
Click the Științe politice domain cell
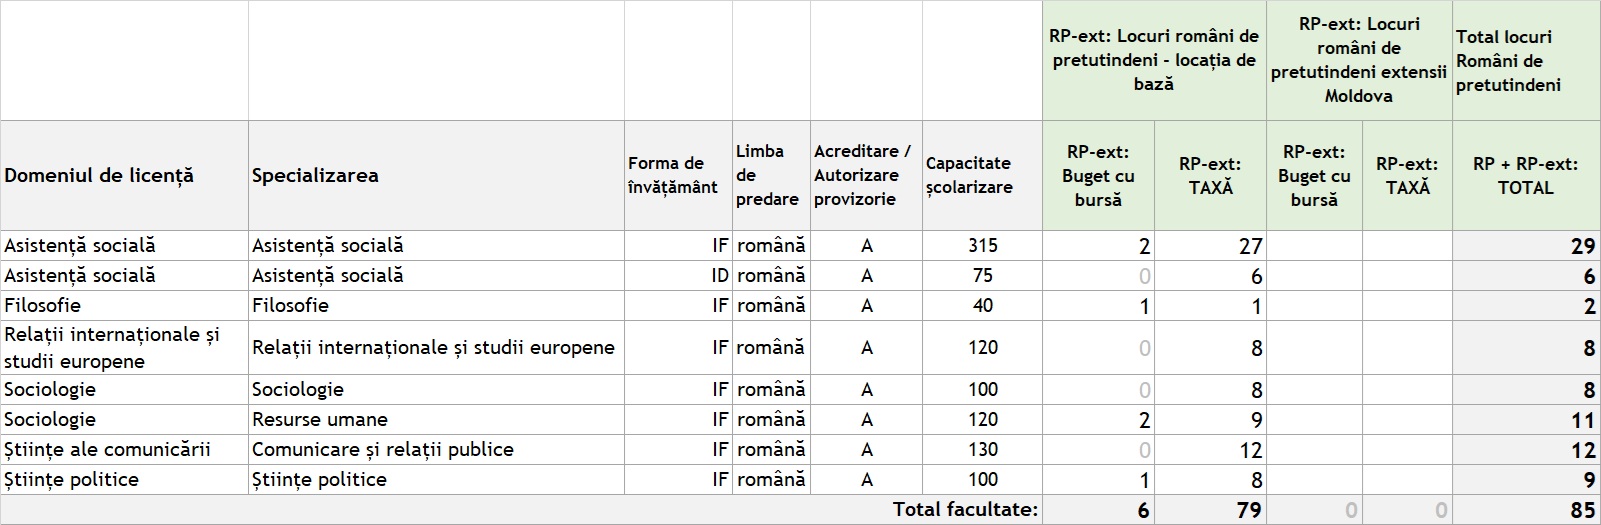(x=124, y=479)
